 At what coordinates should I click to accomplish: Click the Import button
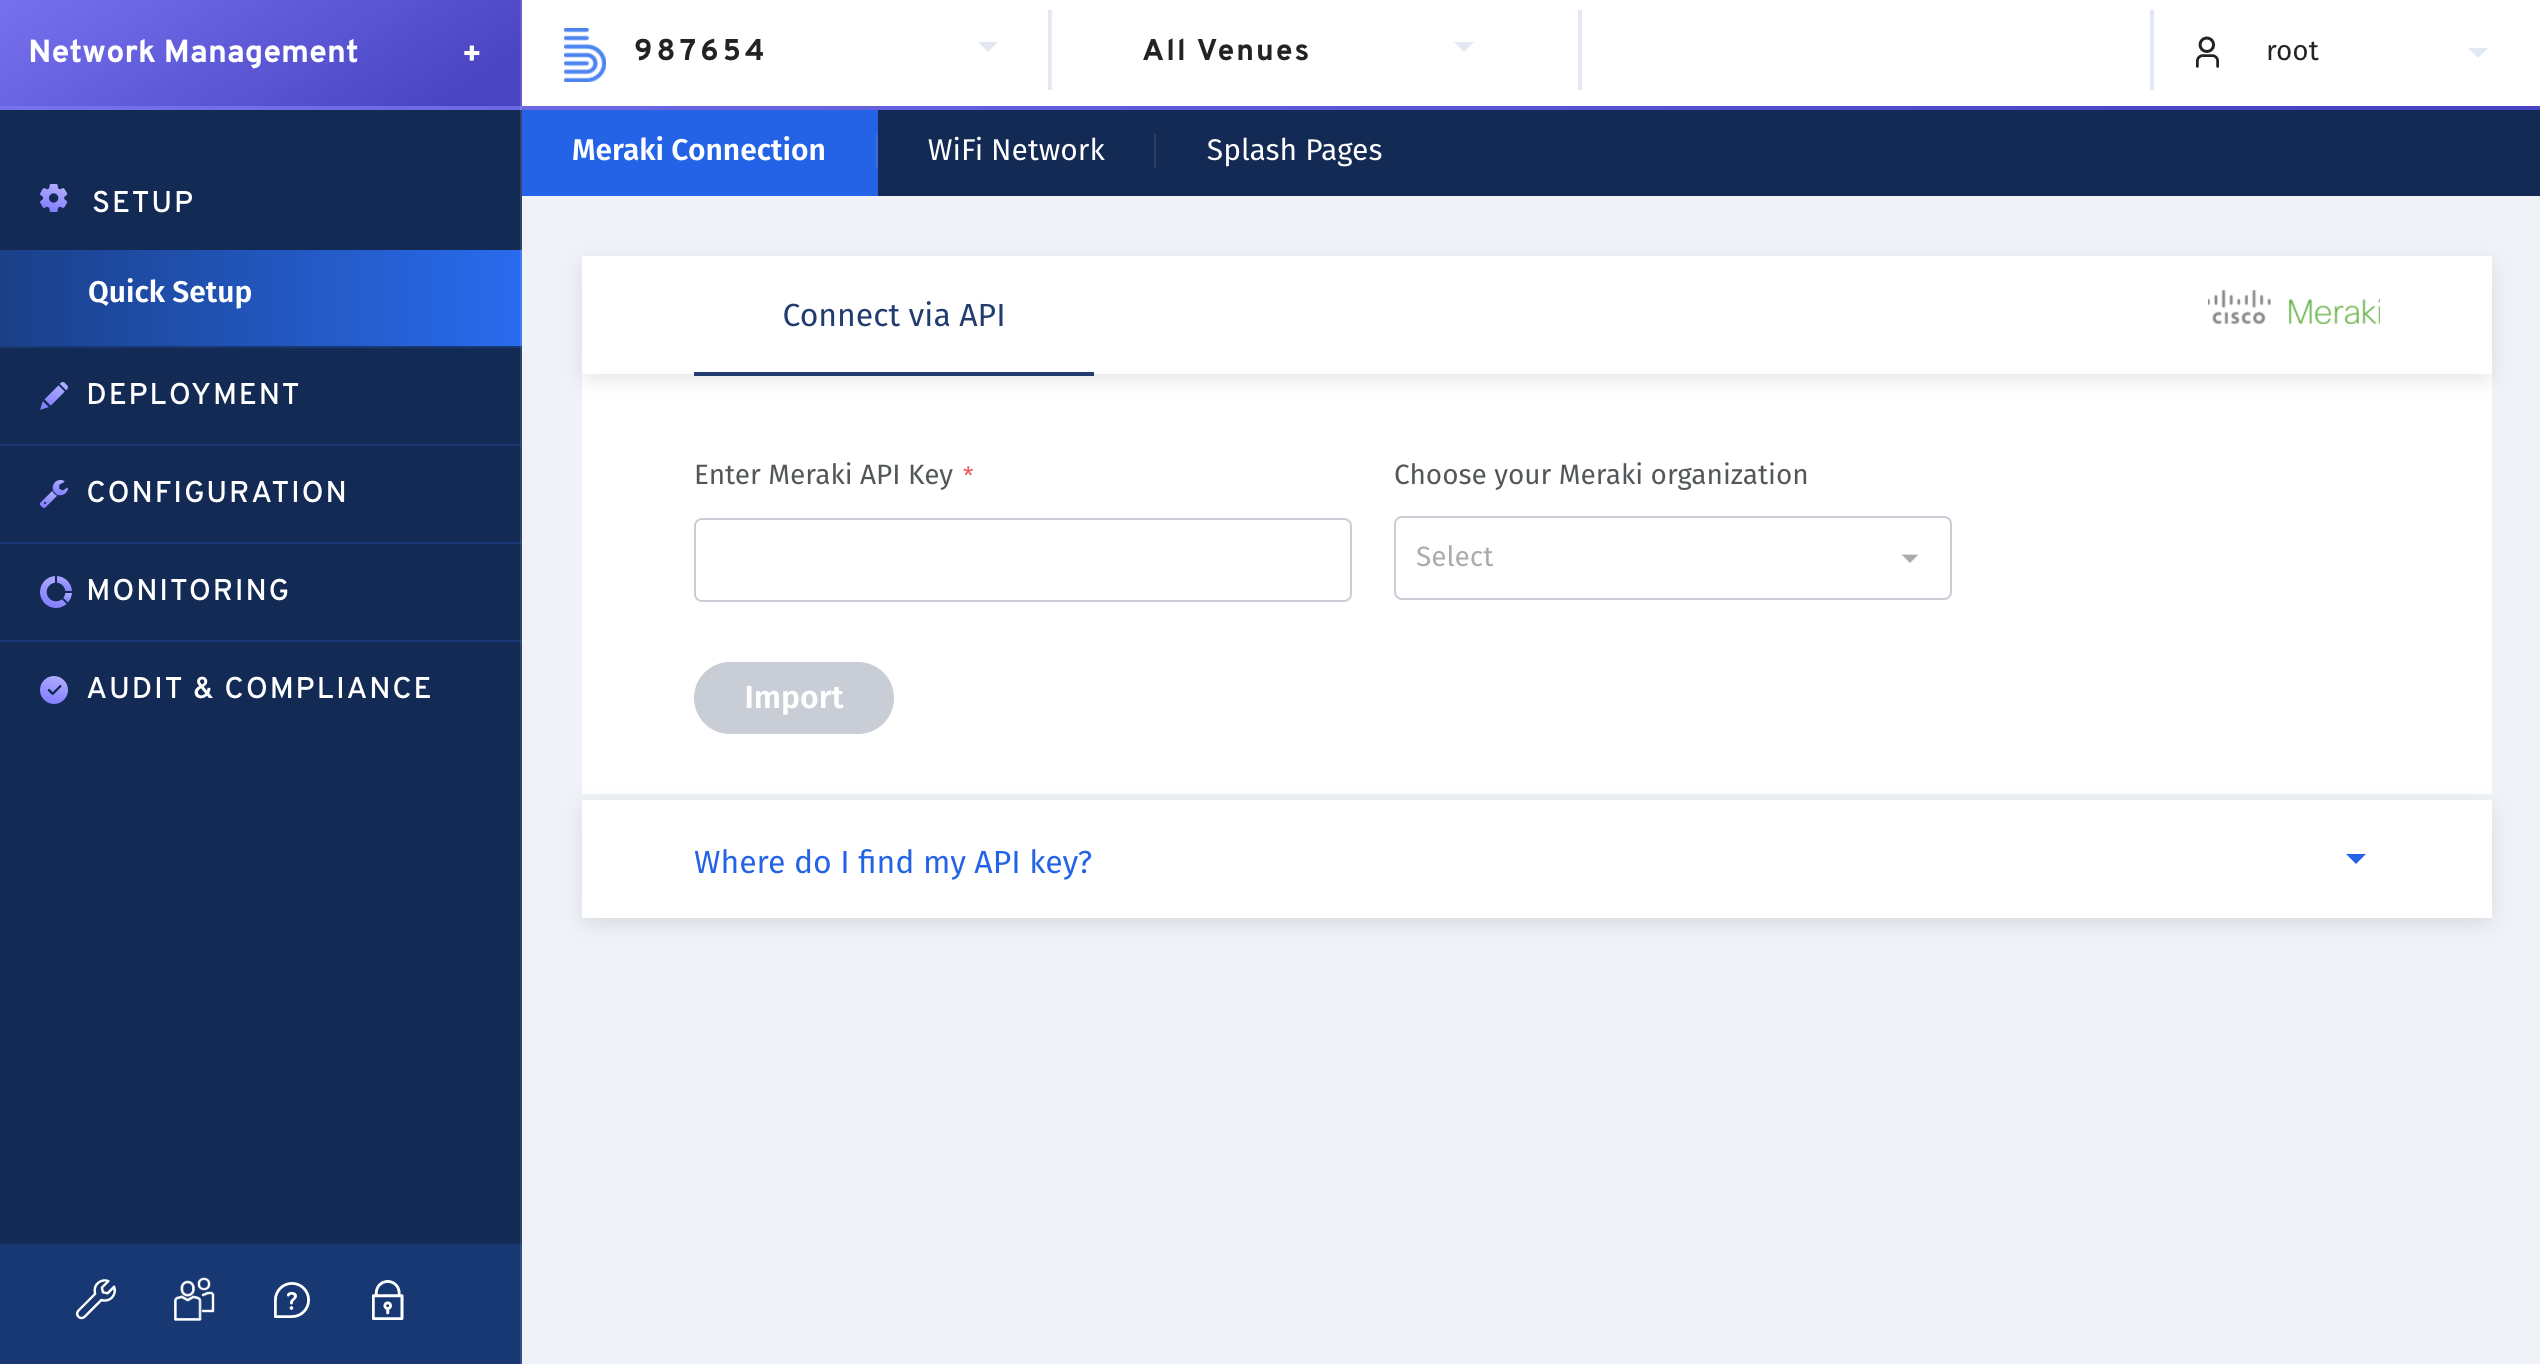(793, 697)
